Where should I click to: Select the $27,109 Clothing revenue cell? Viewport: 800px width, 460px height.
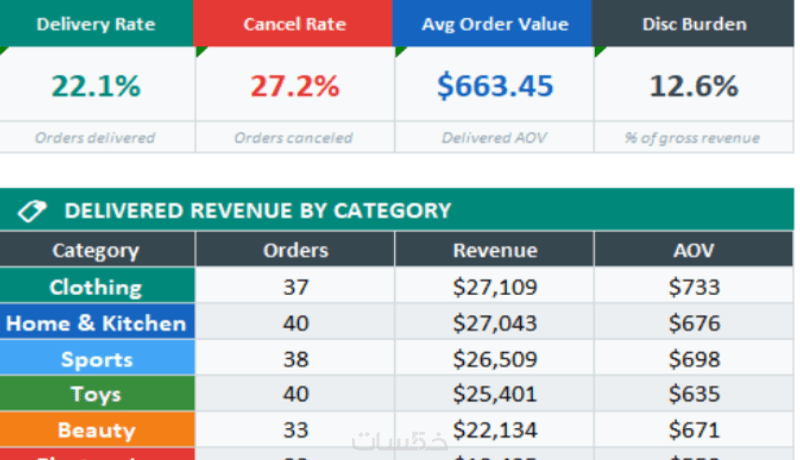[494, 287]
